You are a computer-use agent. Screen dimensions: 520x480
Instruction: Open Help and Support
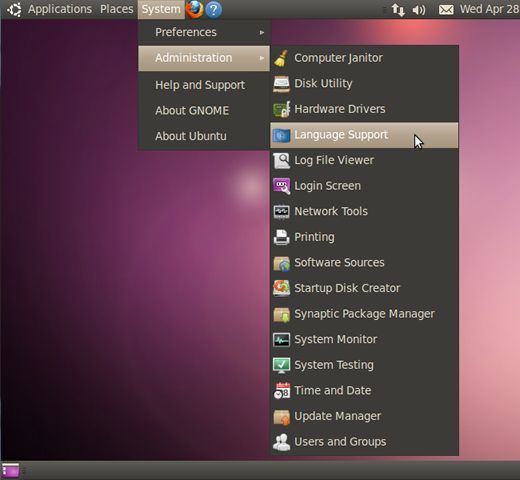coord(204,85)
